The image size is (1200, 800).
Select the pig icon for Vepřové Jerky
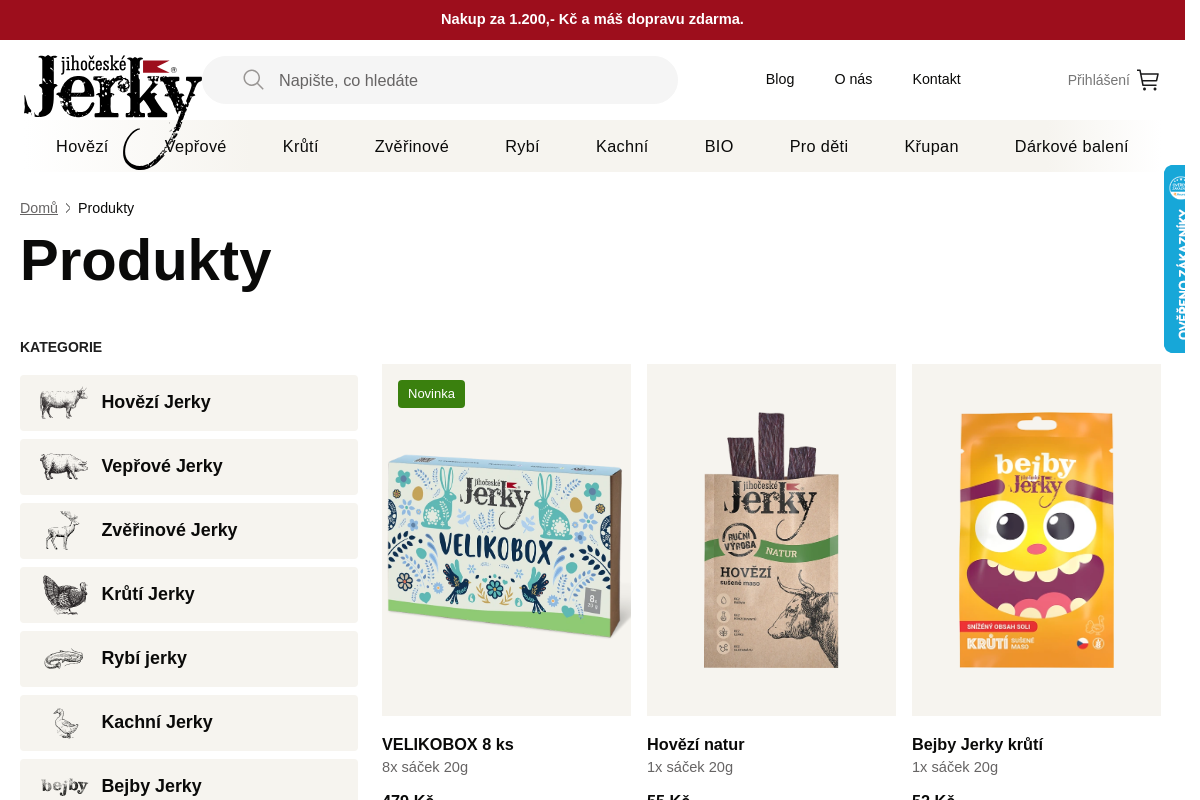coord(63,467)
